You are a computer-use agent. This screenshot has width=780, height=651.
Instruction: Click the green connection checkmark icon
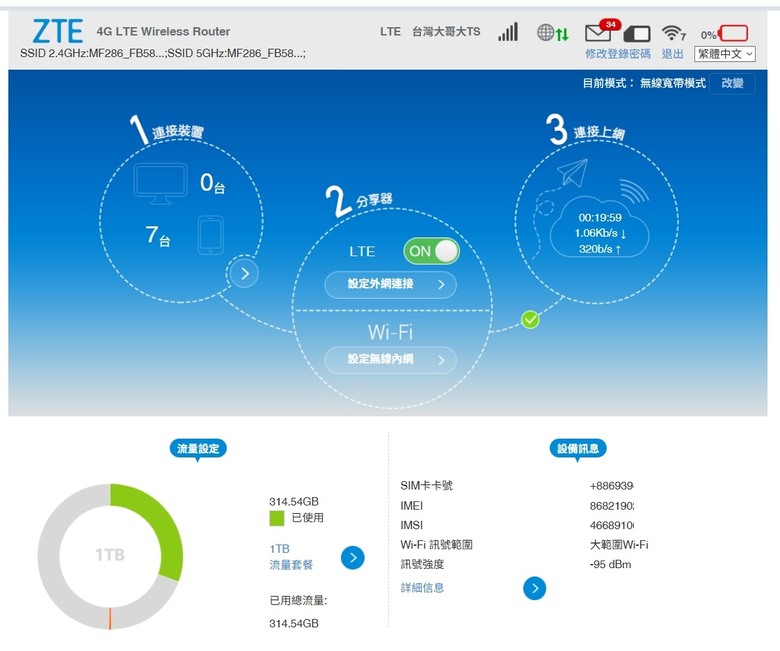(530, 319)
